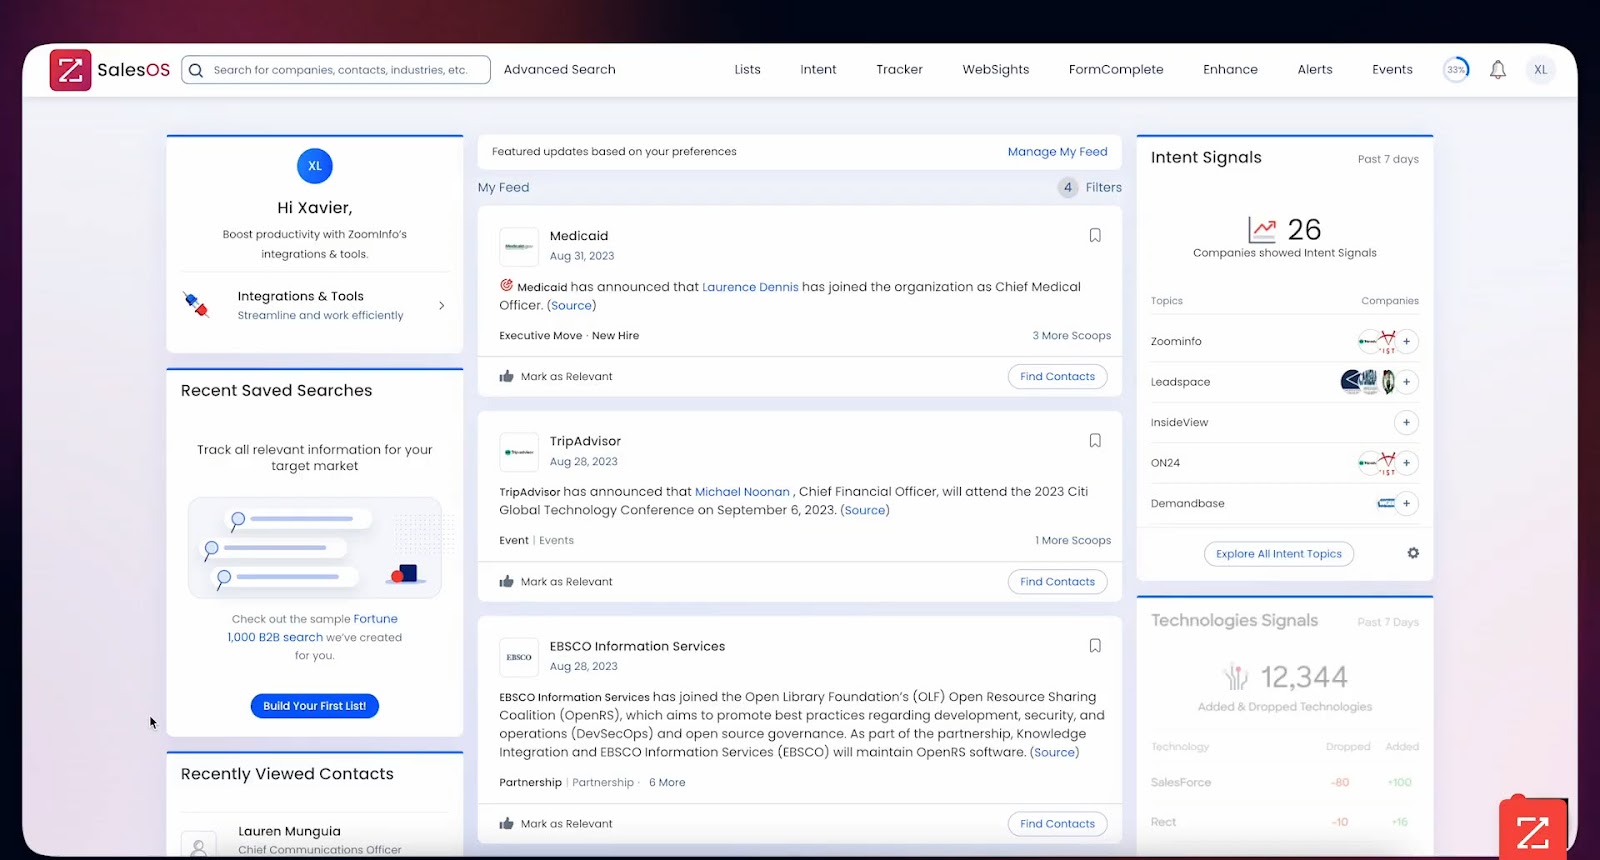Image resolution: width=1600 pixels, height=860 pixels.
Task: Select the Zoominfo intent topic
Action: tap(1176, 342)
